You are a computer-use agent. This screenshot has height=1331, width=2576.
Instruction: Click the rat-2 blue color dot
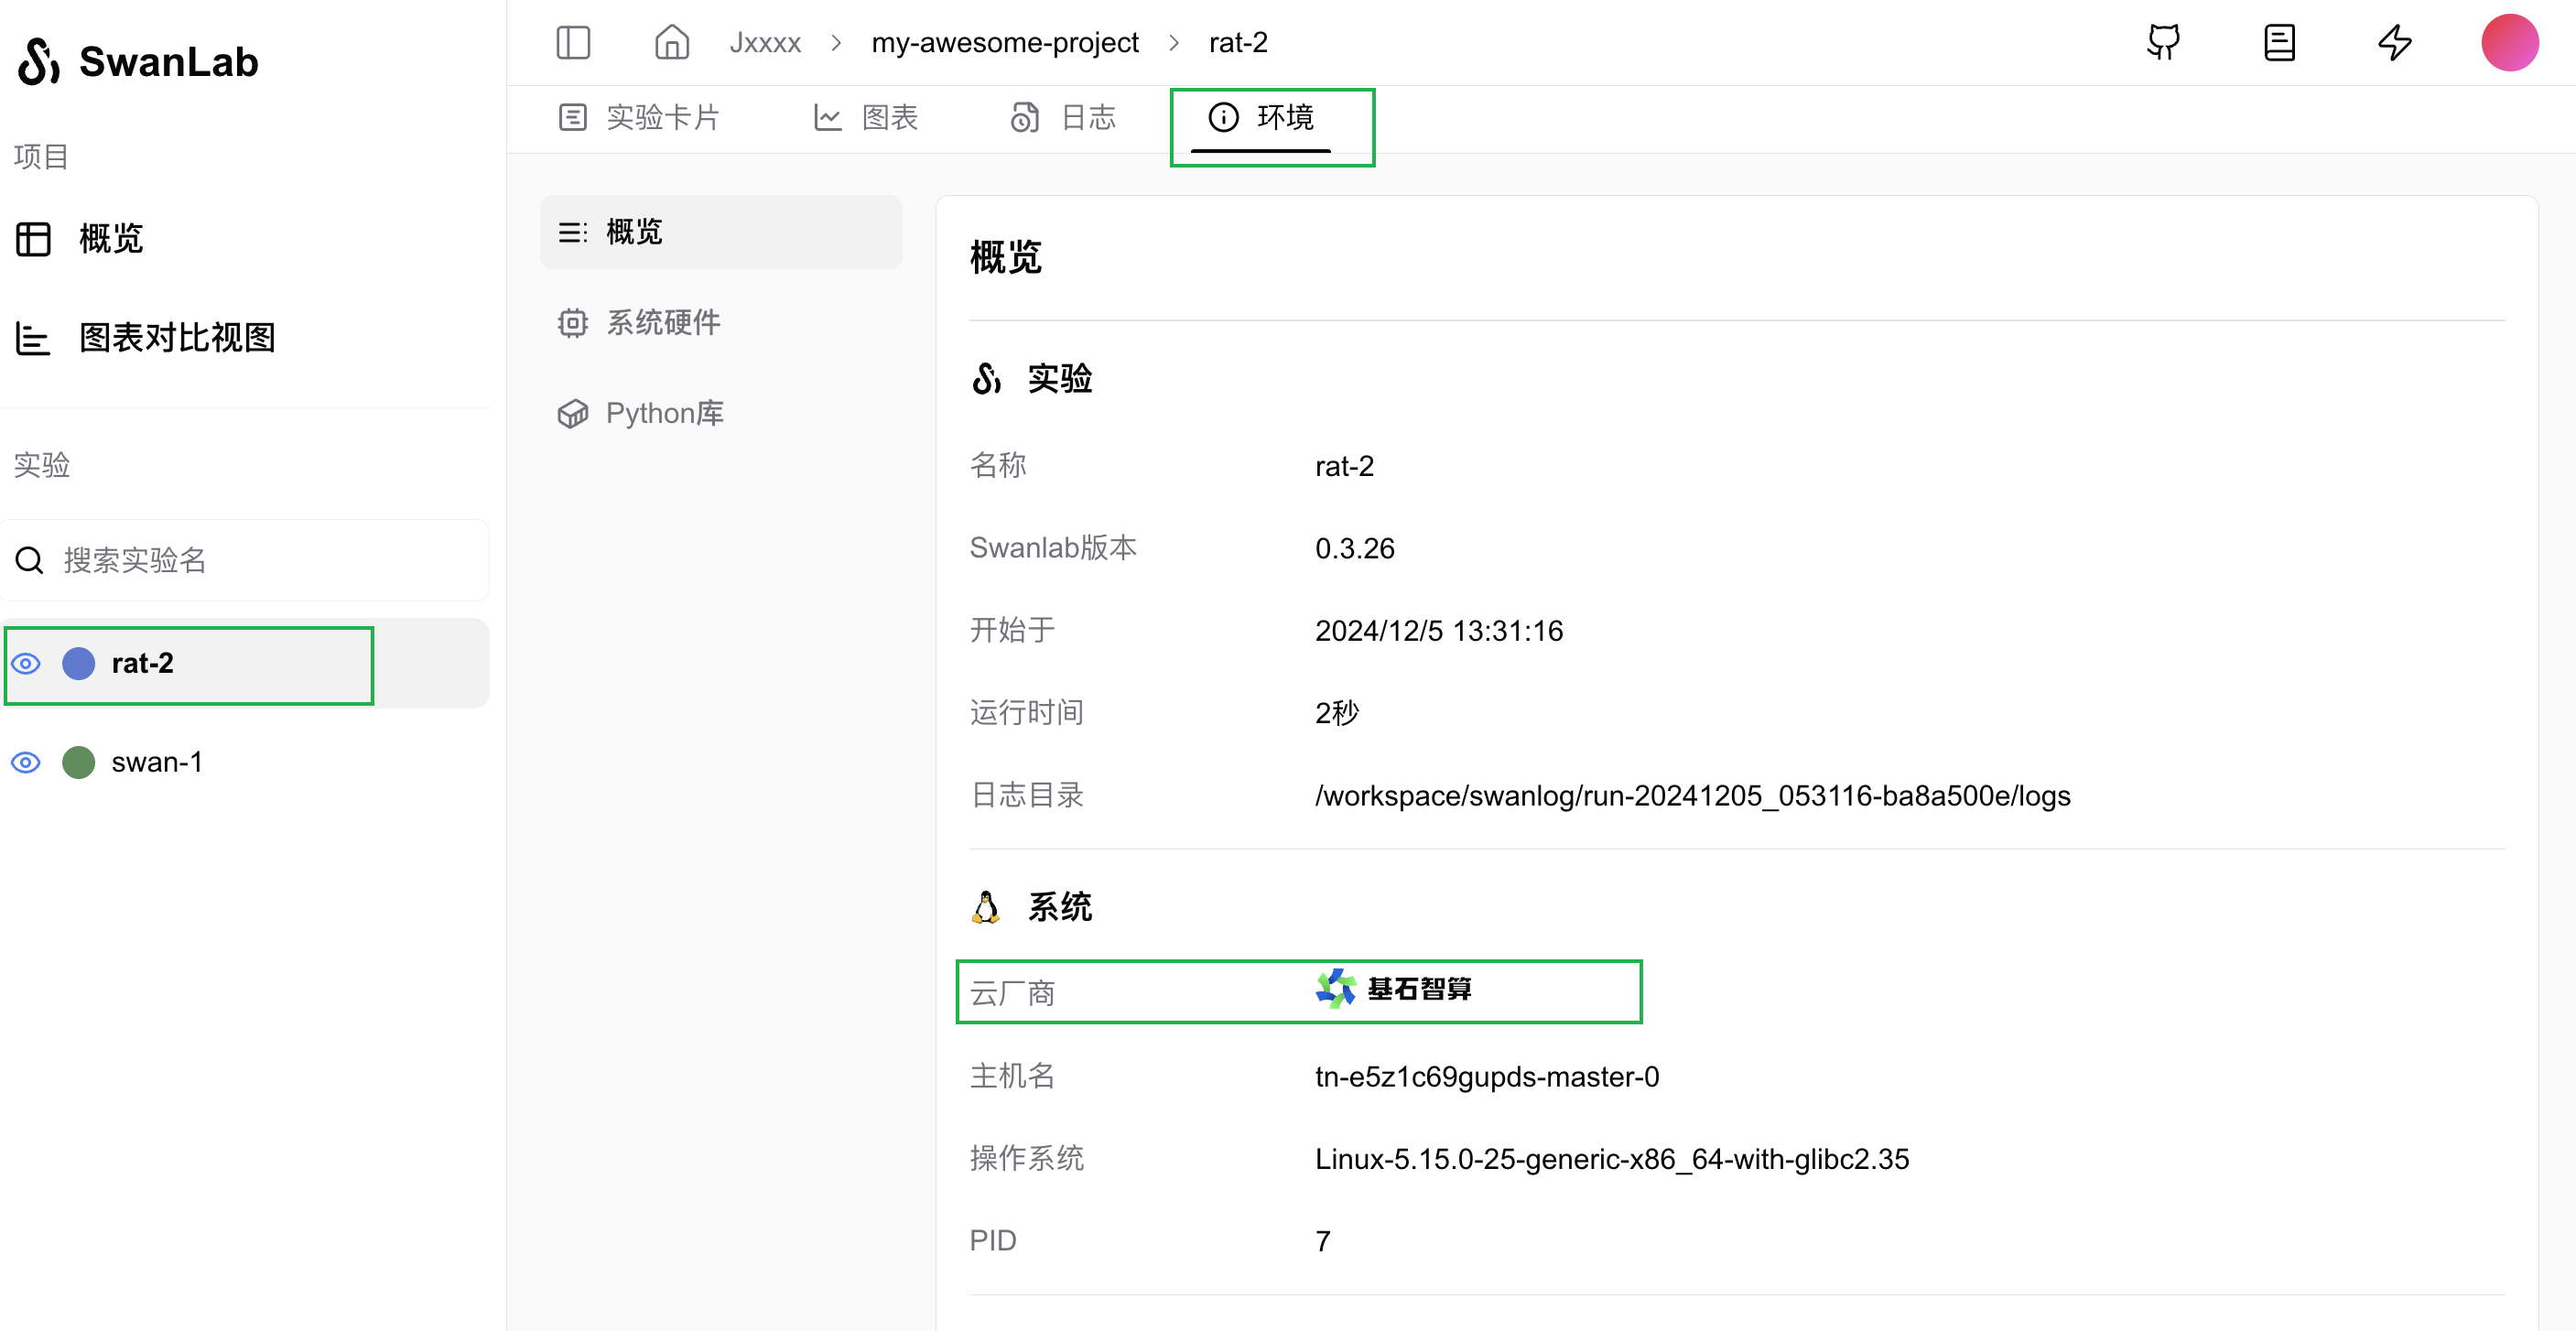pyautogui.click(x=79, y=664)
